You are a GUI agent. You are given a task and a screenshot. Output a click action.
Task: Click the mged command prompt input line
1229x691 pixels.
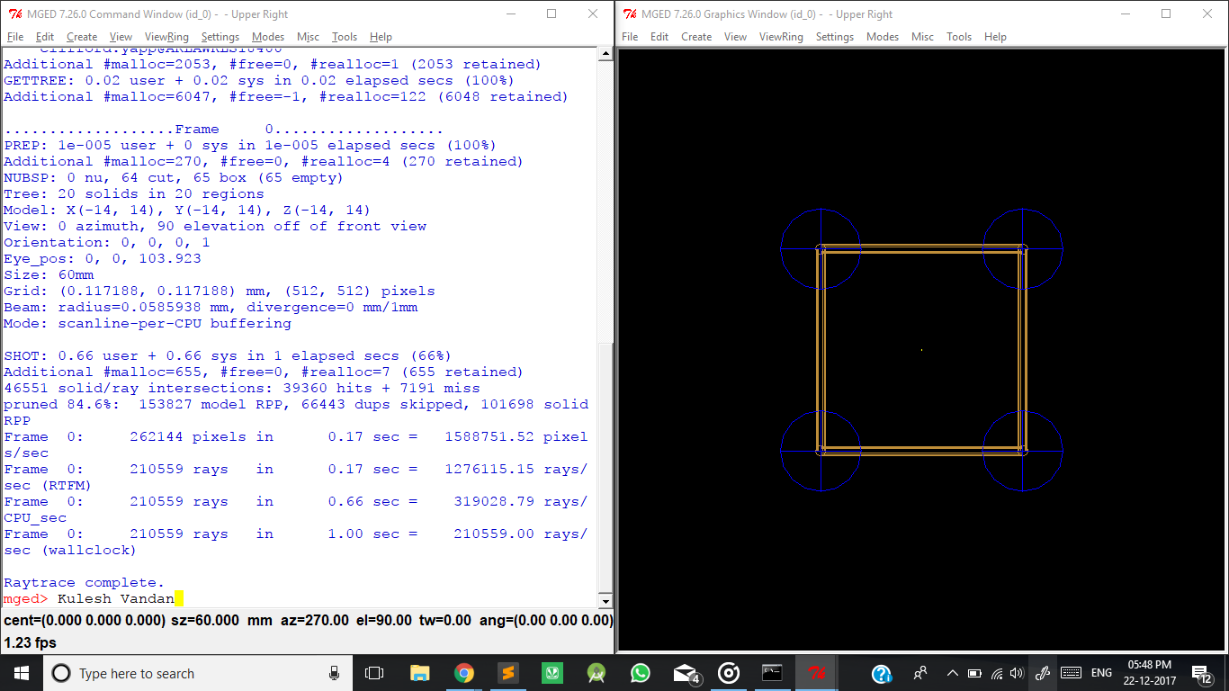[x=298, y=599]
